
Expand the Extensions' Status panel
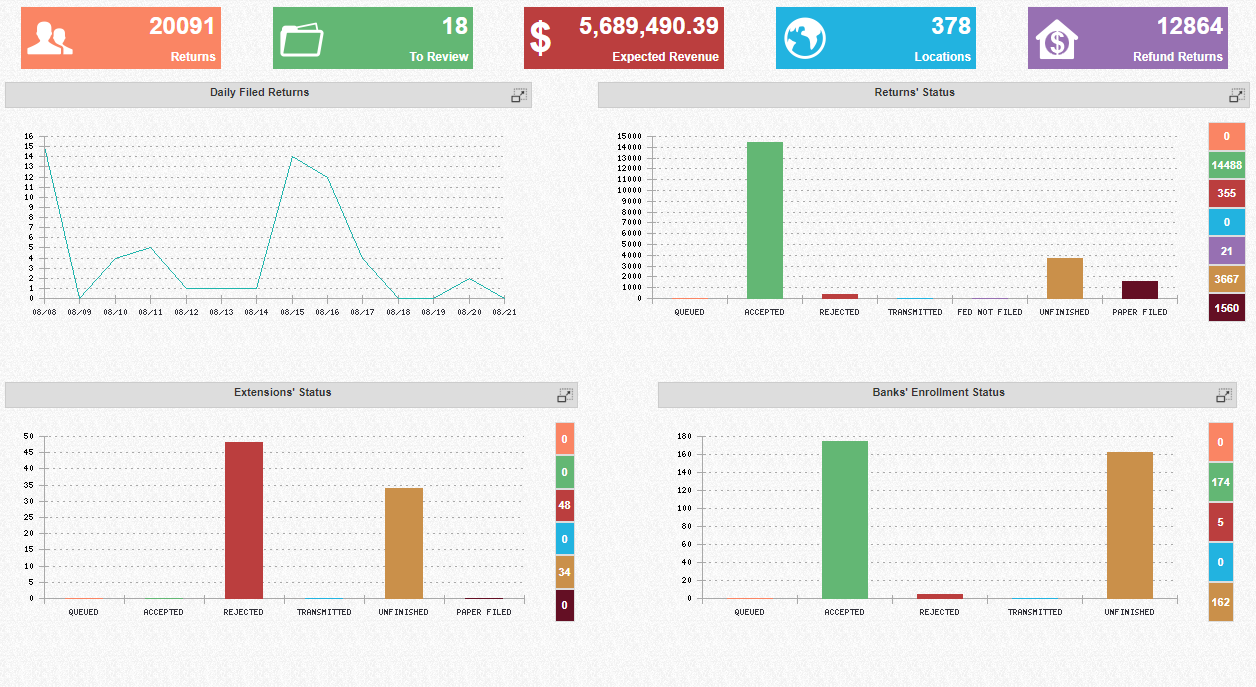point(565,395)
